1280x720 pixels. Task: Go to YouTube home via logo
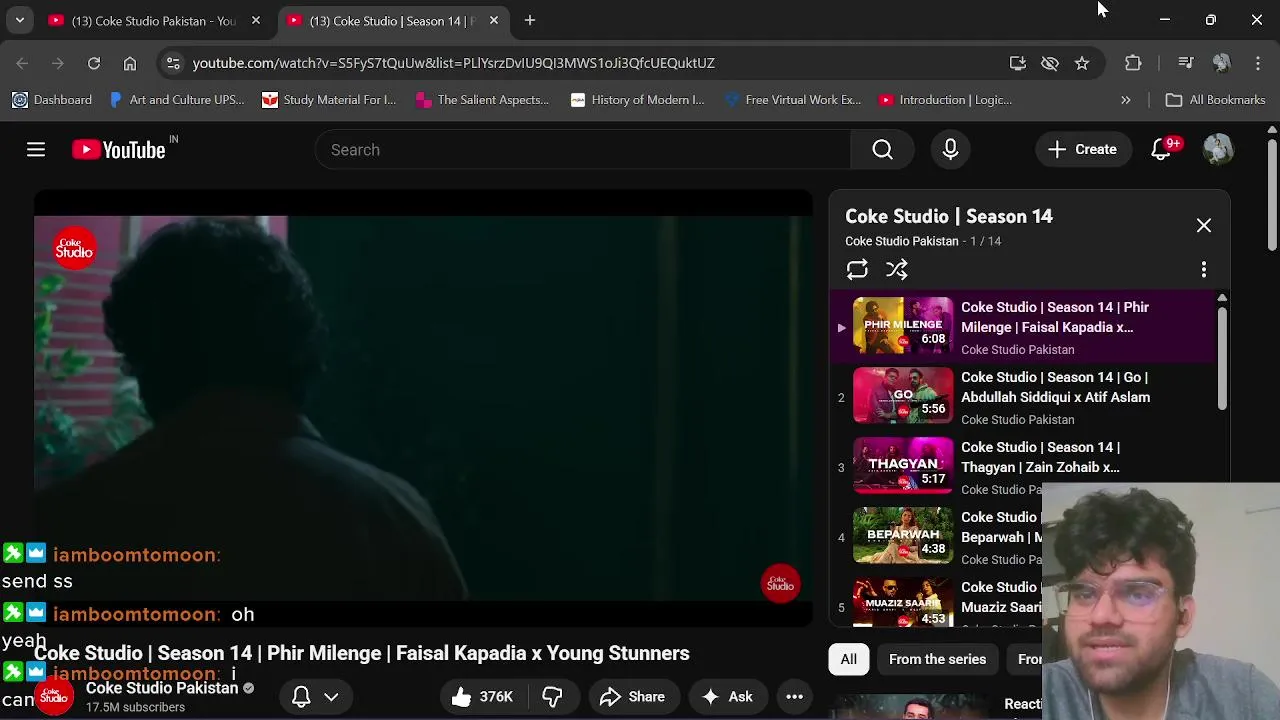[x=119, y=150]
